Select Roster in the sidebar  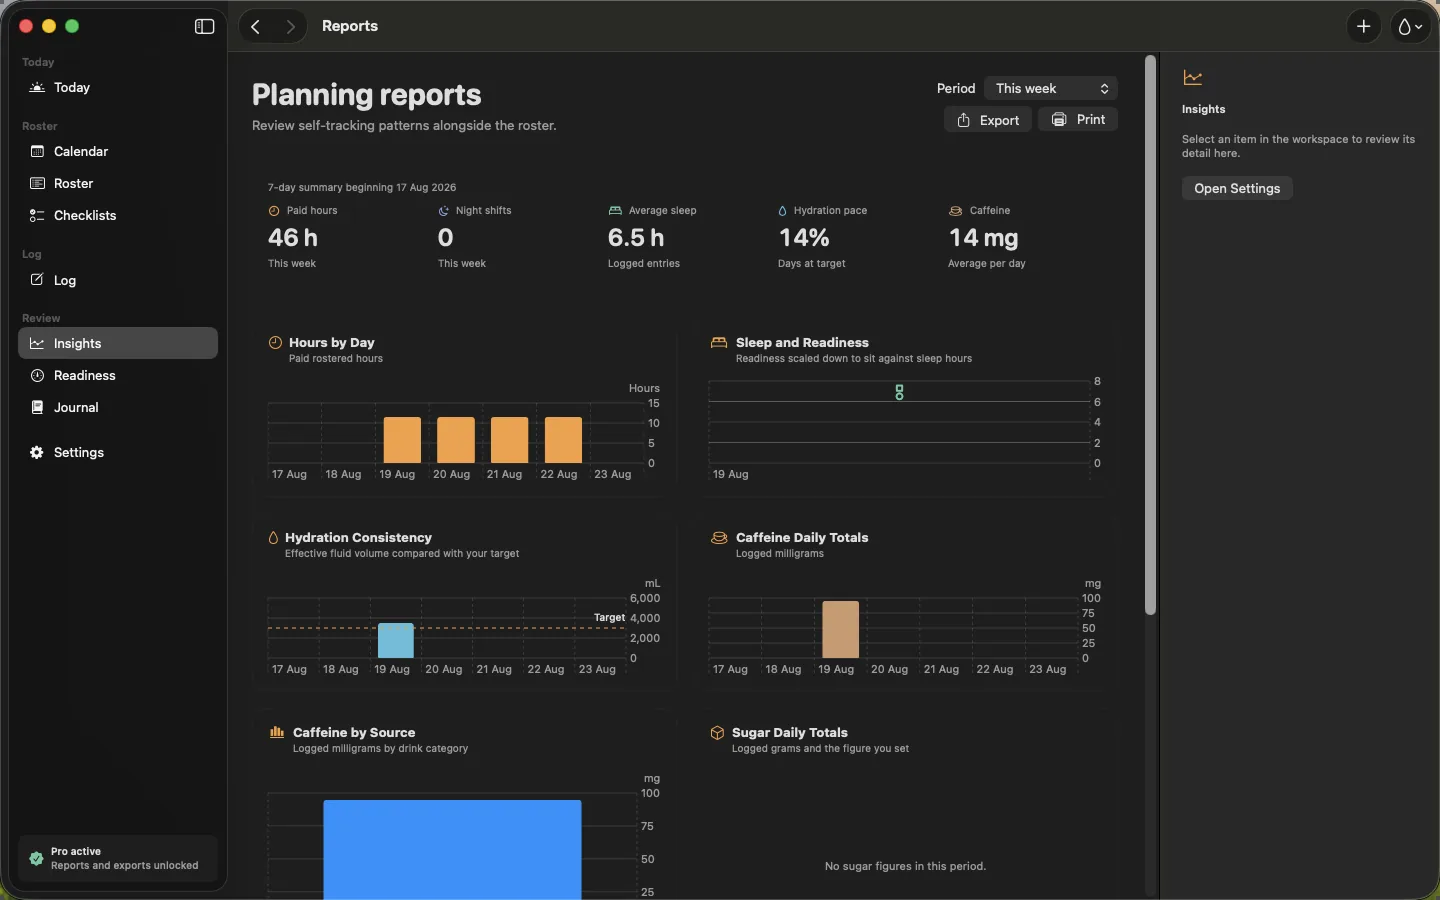tap(118, 184)
